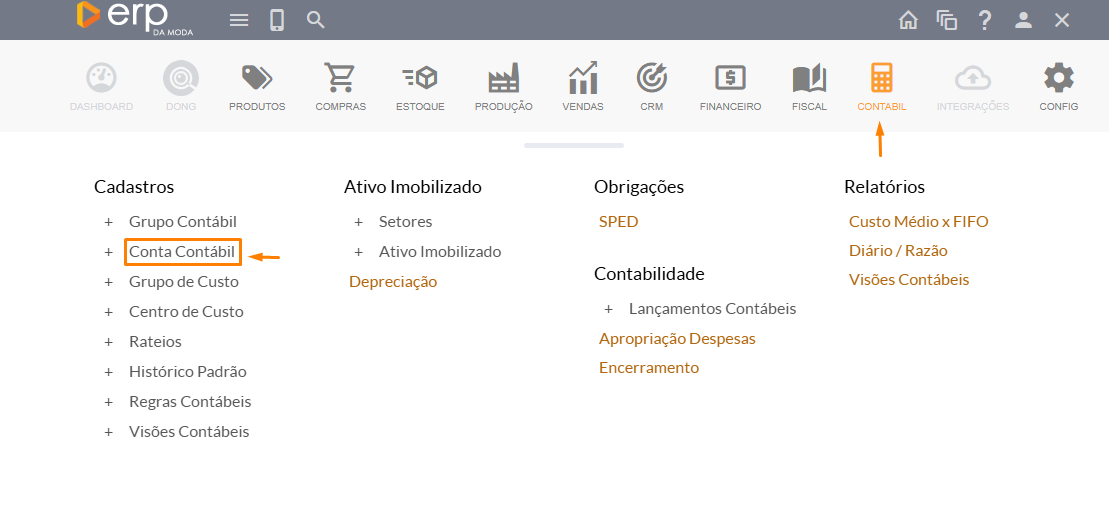Image resolution: width=1109 pixels, height=507 pixels.
Task: Open the Produtos module icon
Action: 257,86
